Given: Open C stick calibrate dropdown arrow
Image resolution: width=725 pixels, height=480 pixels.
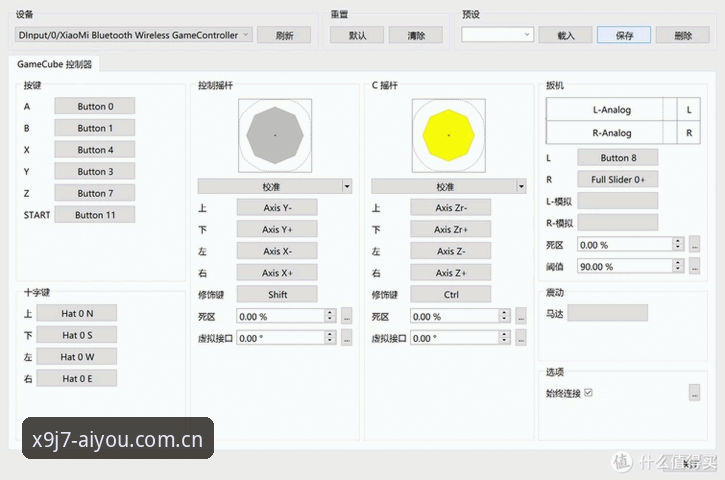Looking at the screenshot, I should tap(521, 186).
